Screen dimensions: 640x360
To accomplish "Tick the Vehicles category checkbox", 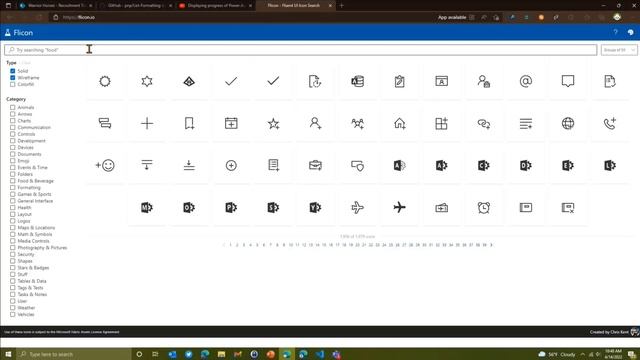I will 13,314.
